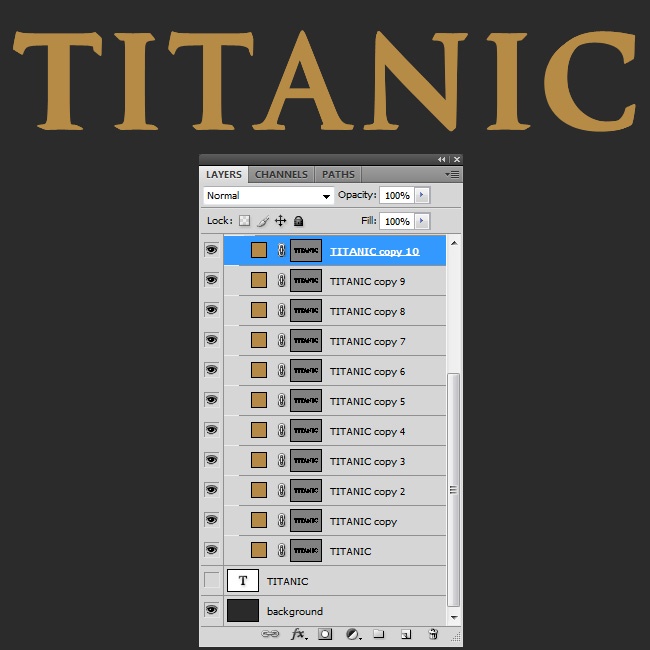The height and width of the screenshot is (650, 650).
Task: Hide the TITANIC copy 9 layer
Action: (211, 280)
